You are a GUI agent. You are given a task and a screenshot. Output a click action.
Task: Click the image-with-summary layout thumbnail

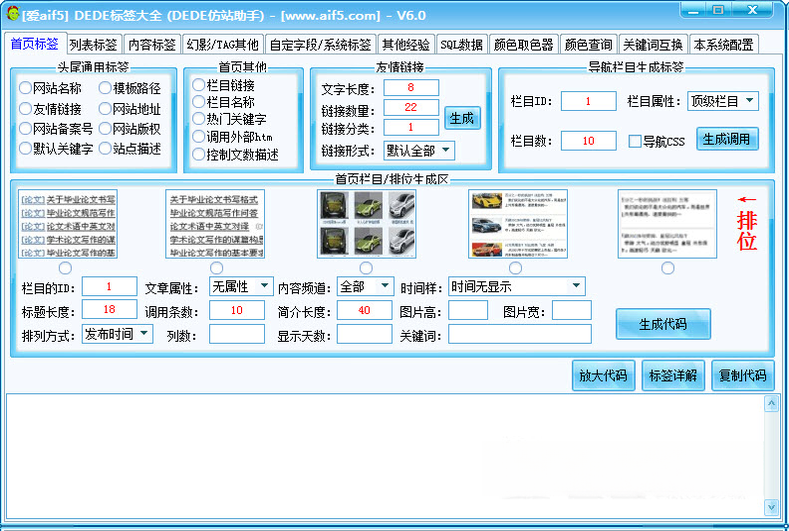(x=518, y=224)
